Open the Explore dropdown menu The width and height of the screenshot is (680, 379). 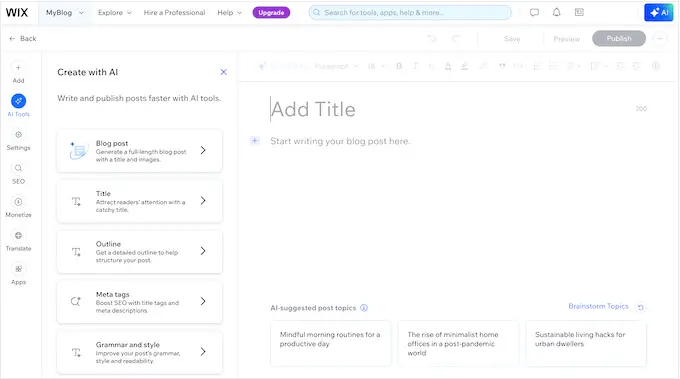coord(114,13)
